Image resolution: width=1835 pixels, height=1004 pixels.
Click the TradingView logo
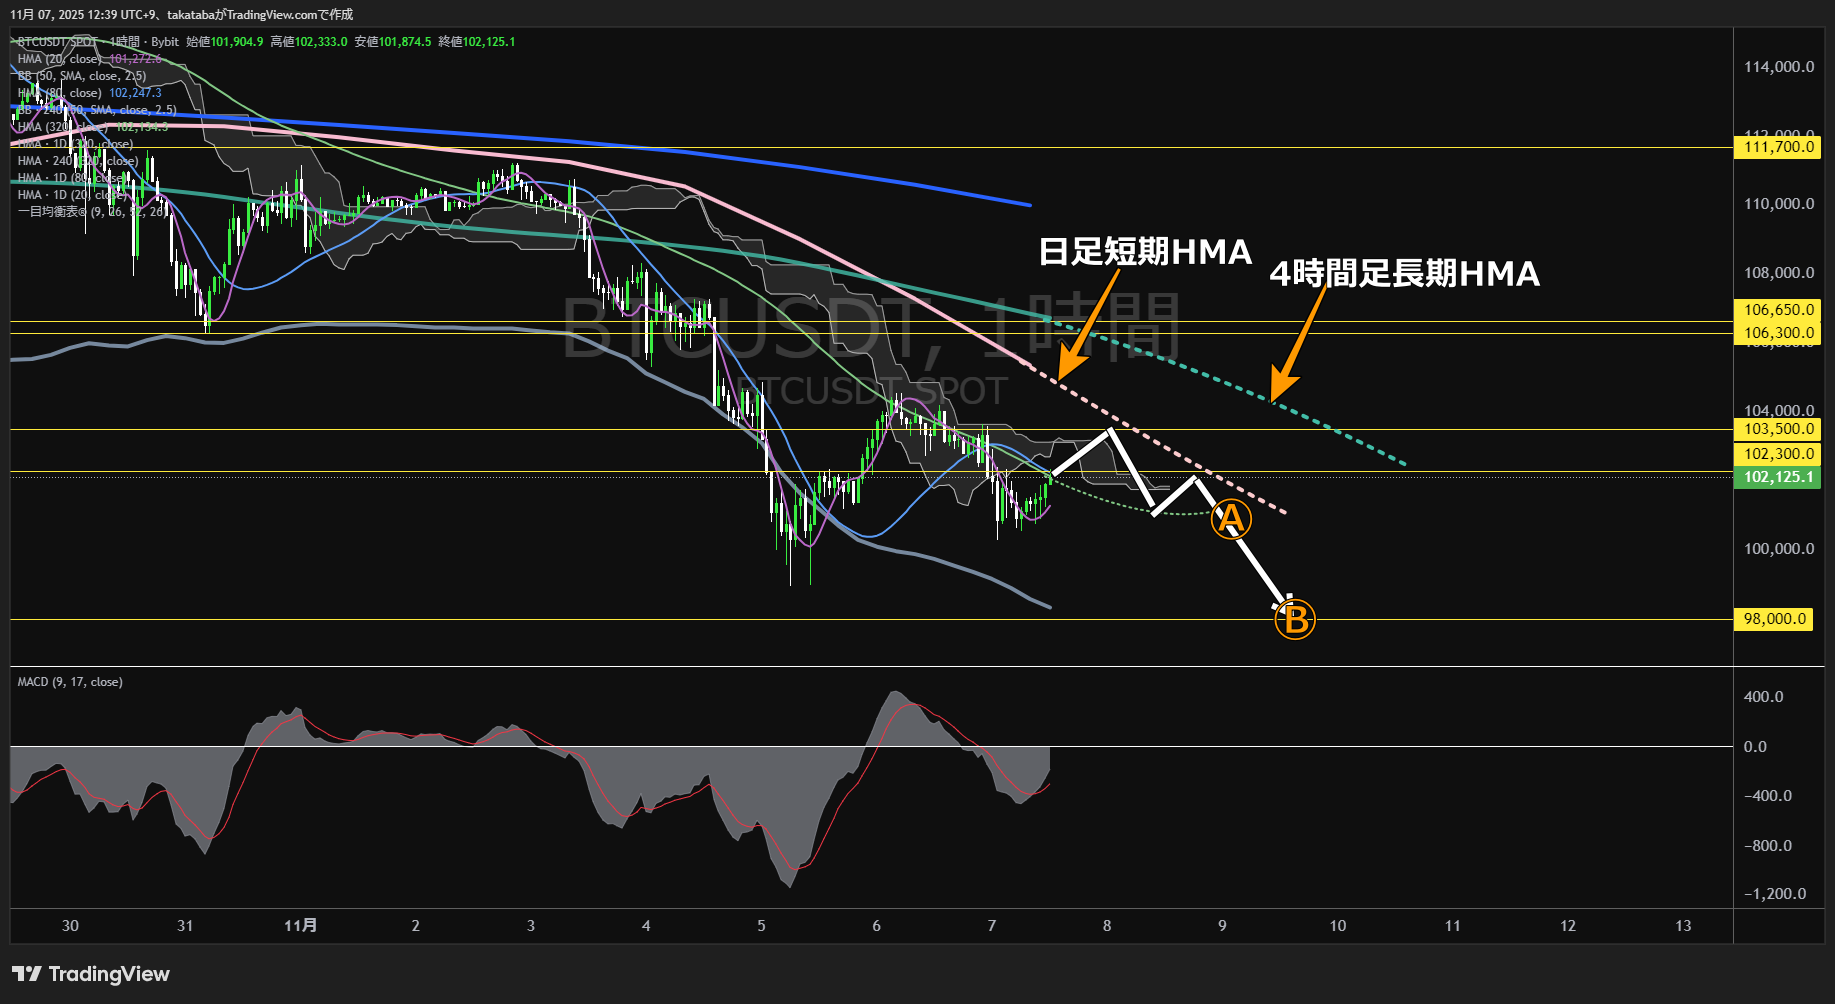pos(88,973)
